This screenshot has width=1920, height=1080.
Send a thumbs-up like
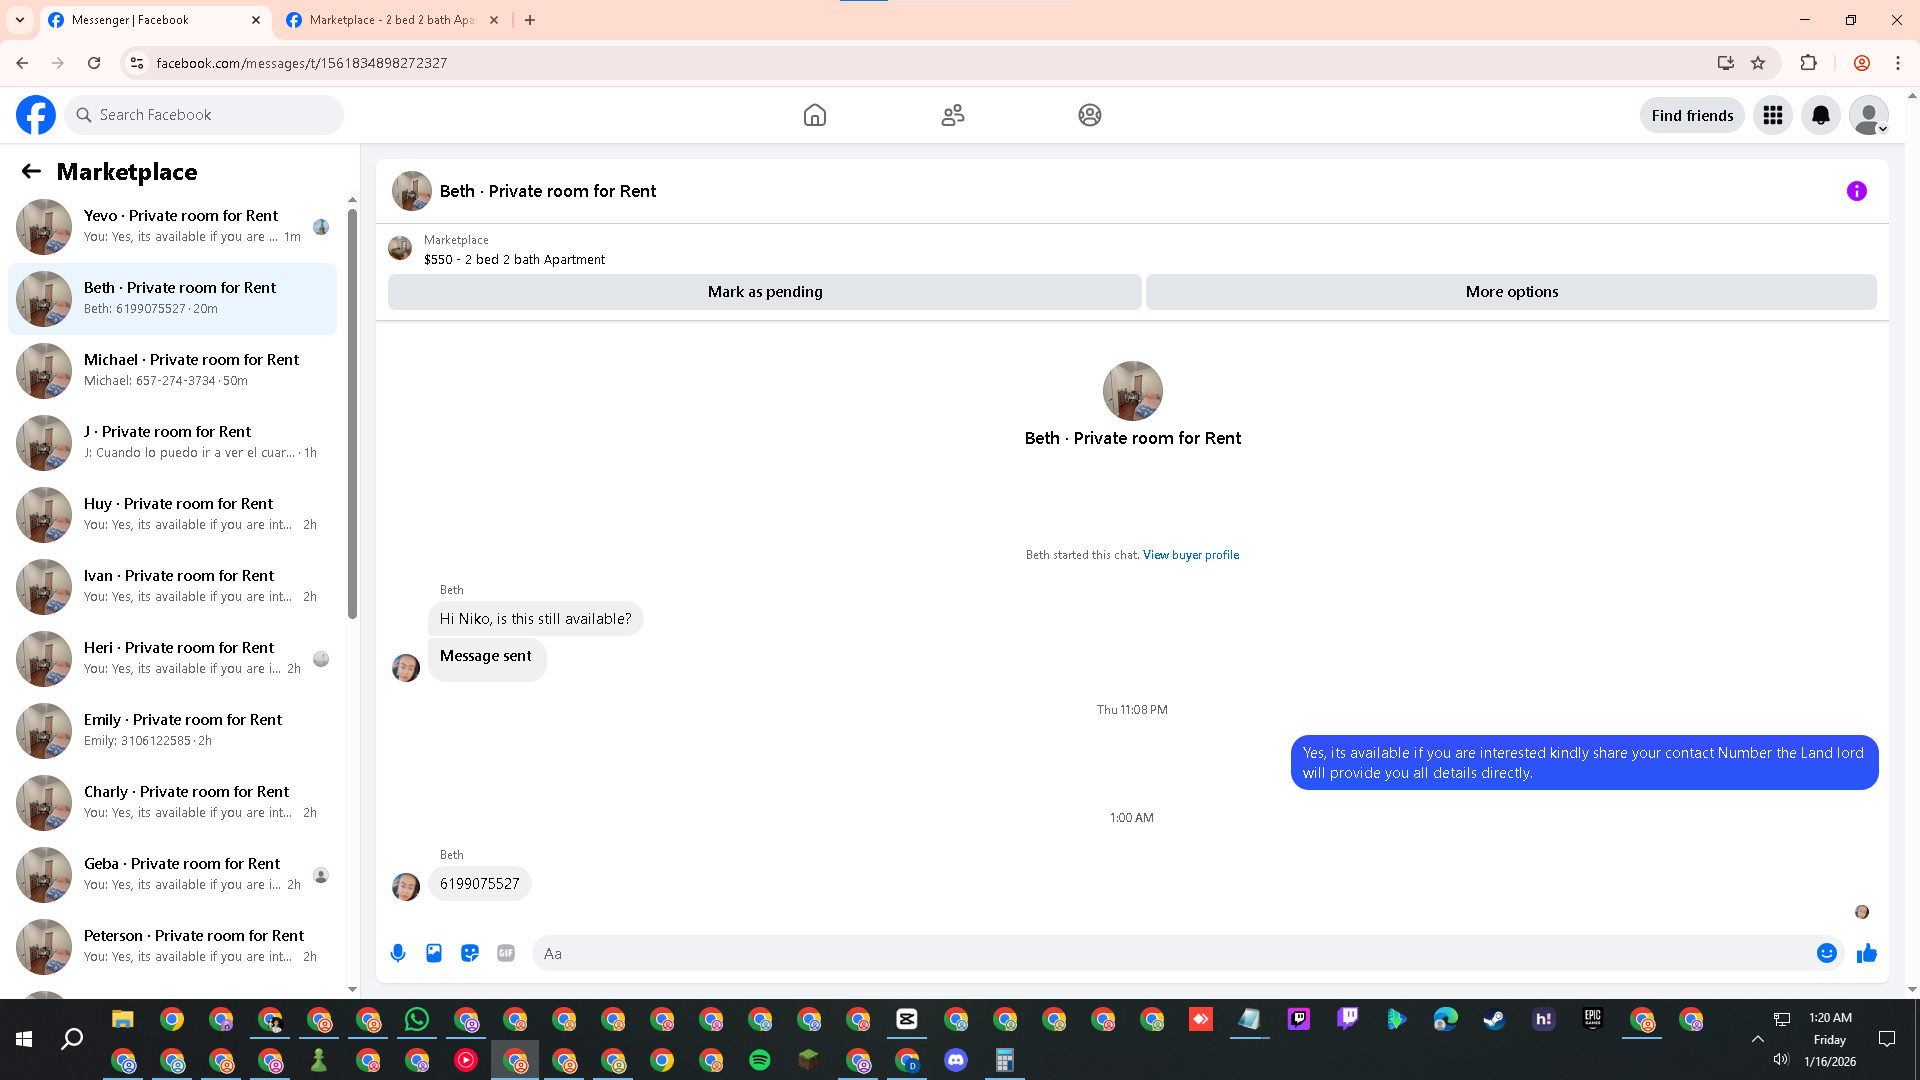(1866, 953)
